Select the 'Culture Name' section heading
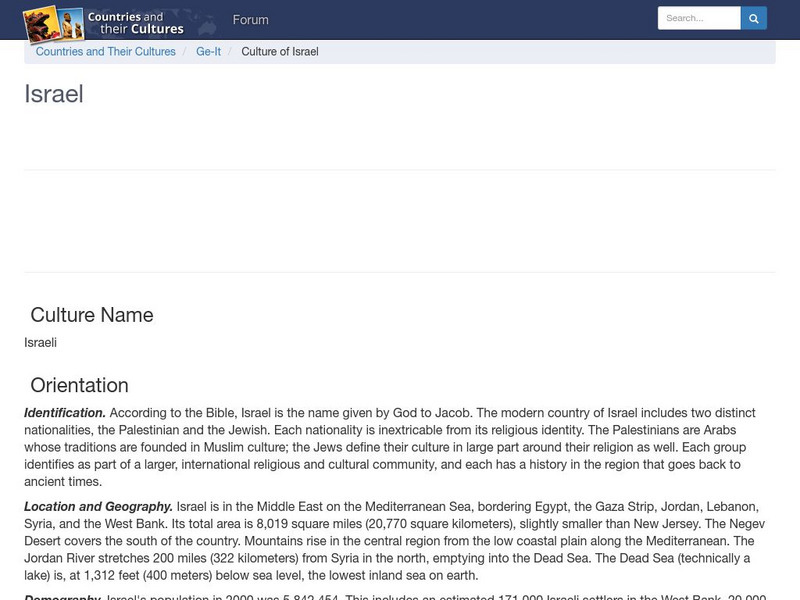800x600 pixels. 89,314
